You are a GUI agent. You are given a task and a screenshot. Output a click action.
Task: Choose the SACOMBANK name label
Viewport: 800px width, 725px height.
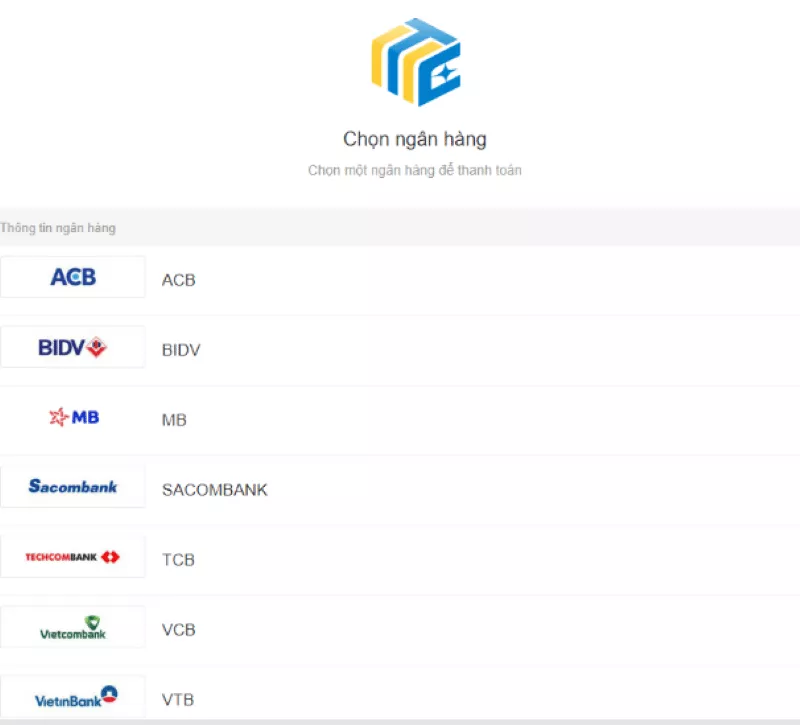coord(215,490)
